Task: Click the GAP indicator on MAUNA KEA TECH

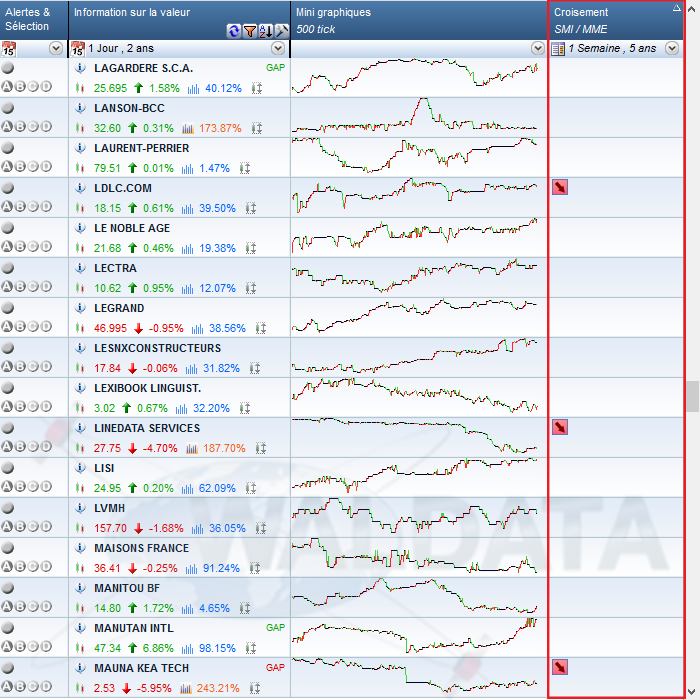Action: point(275,668)
